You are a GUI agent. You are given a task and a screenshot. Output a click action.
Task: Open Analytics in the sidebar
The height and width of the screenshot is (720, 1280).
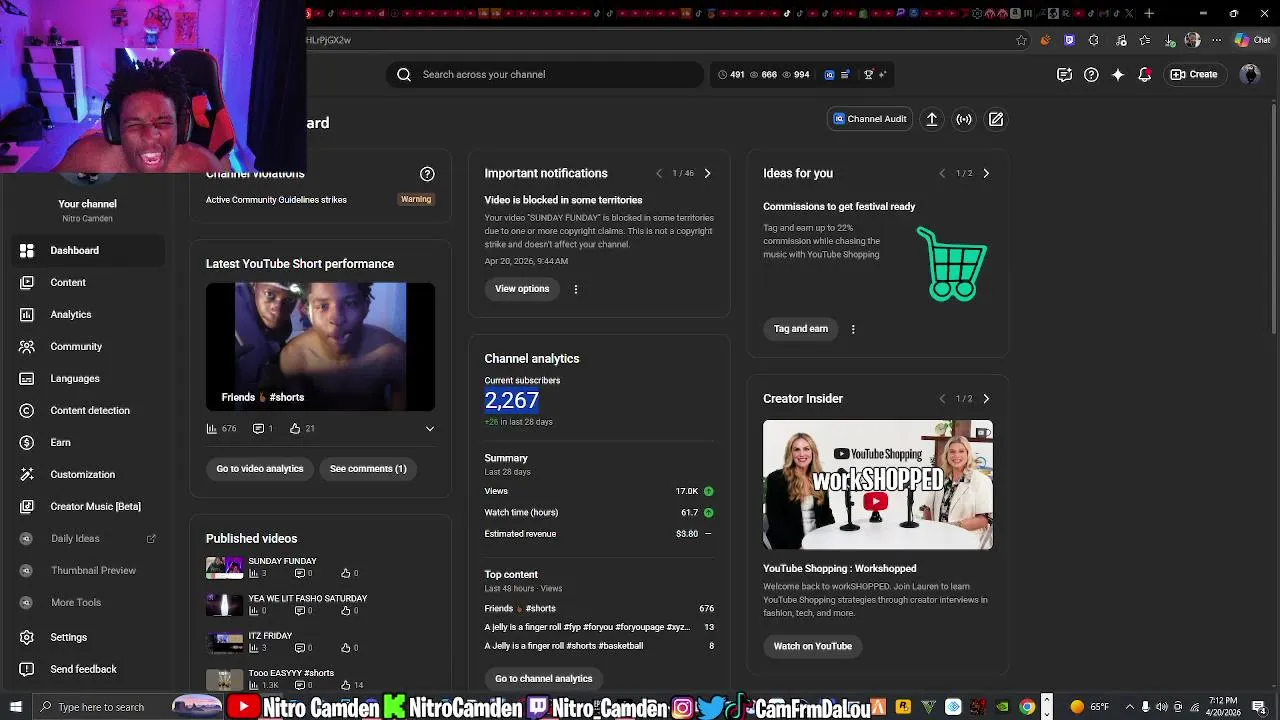(88, 315)
